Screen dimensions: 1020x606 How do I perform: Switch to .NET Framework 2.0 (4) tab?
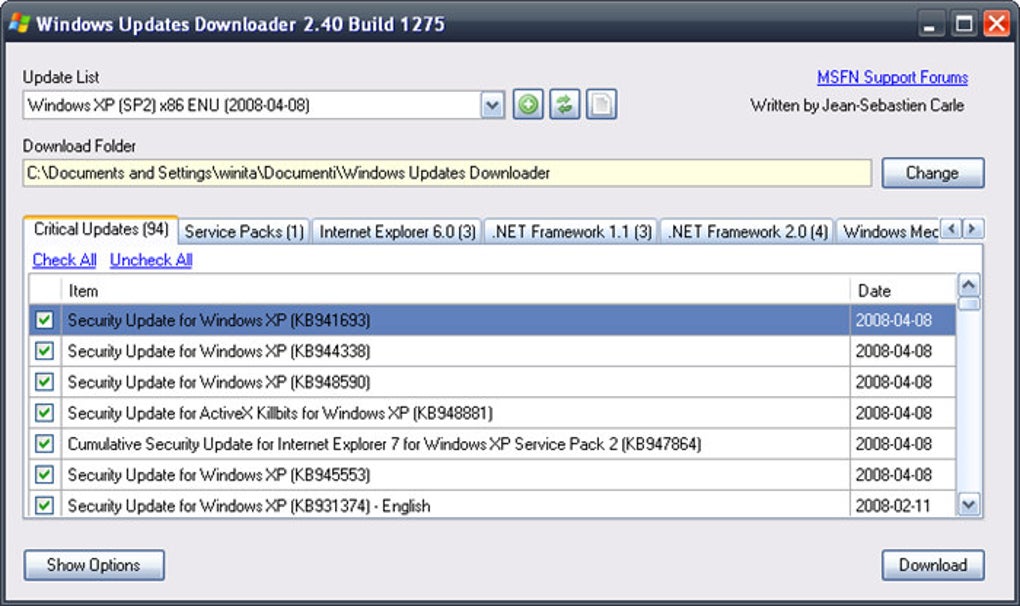[747, 232]
